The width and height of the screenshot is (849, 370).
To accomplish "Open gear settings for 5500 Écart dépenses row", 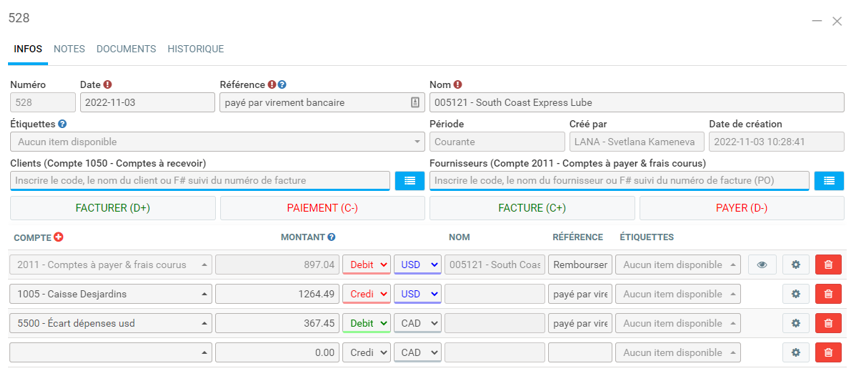I will (795, 323).
